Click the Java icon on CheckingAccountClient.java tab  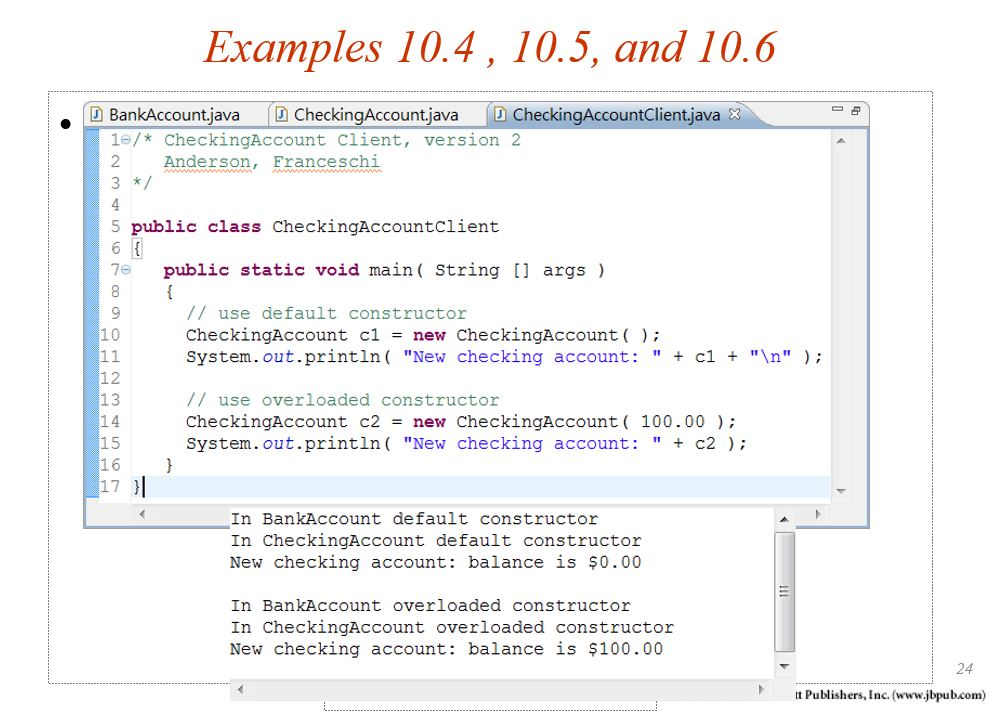[499, 114]
